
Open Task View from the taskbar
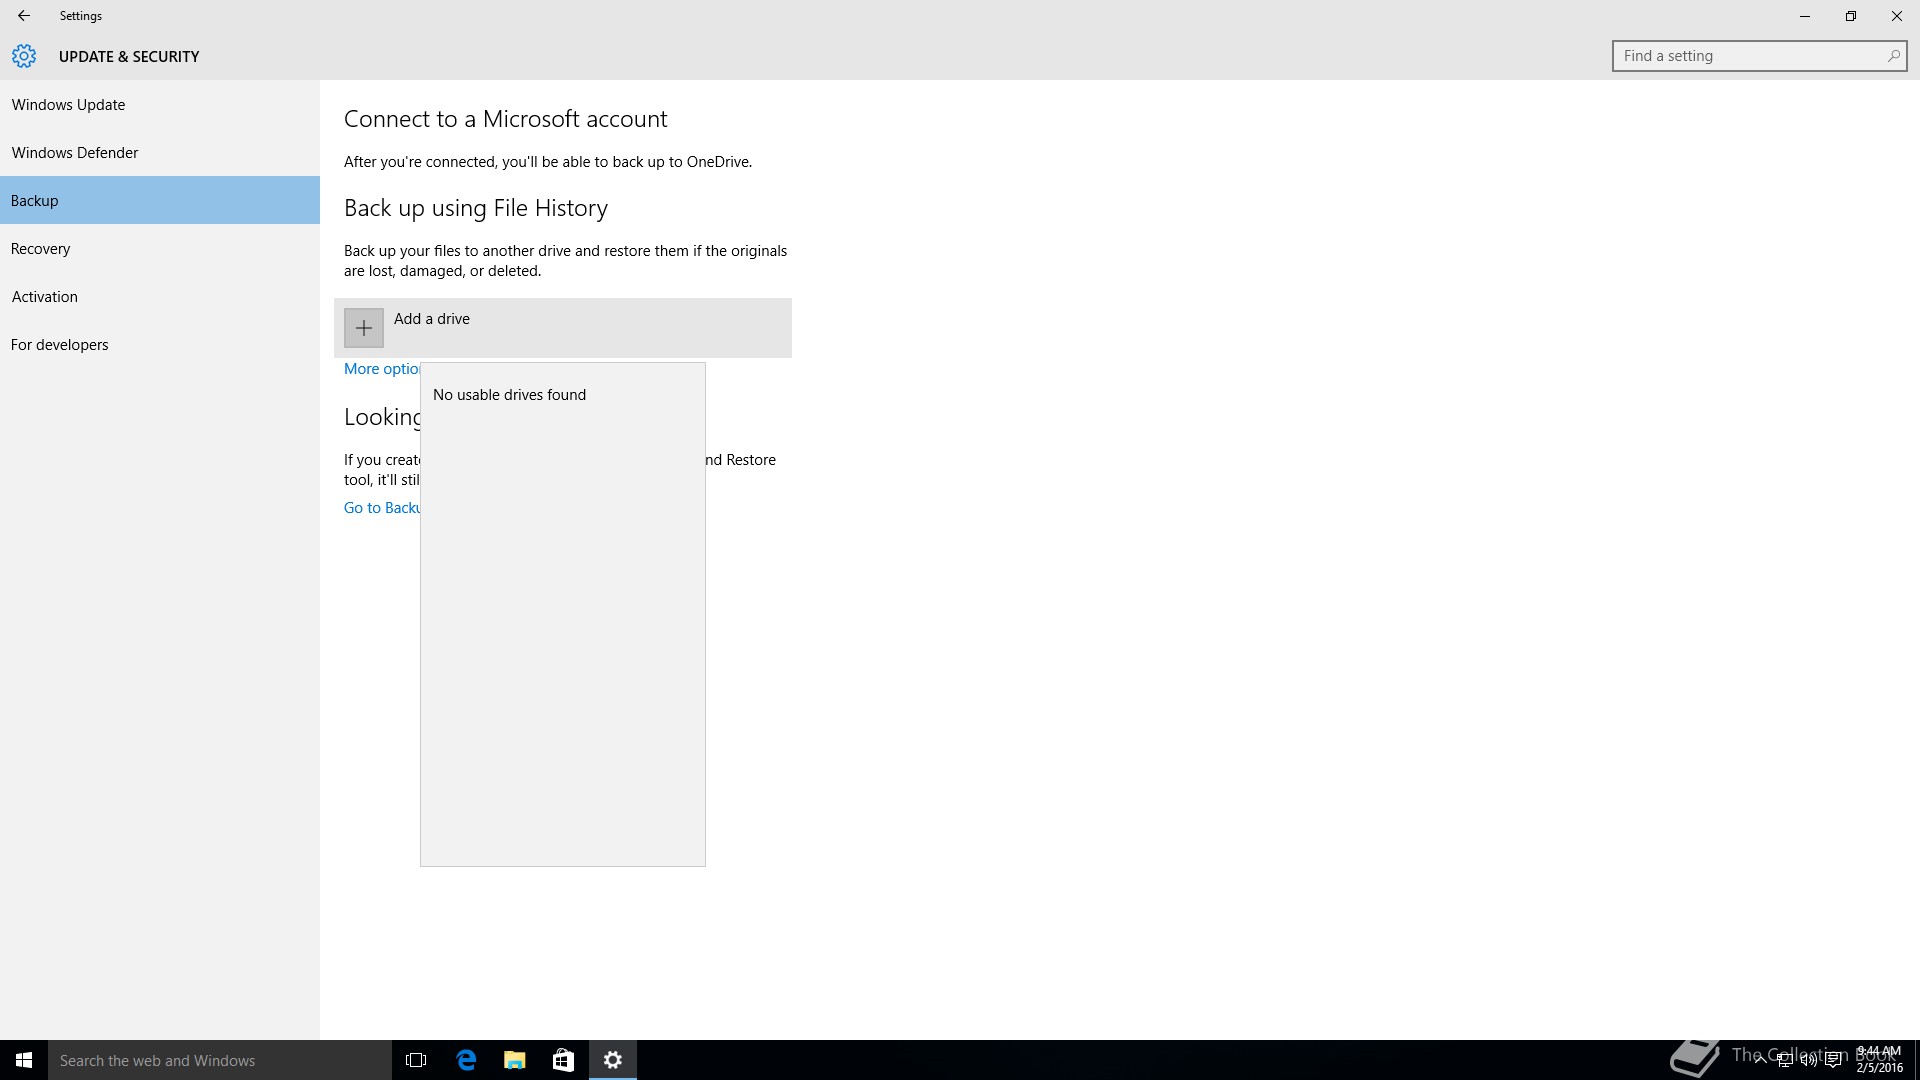[416, 1060]
